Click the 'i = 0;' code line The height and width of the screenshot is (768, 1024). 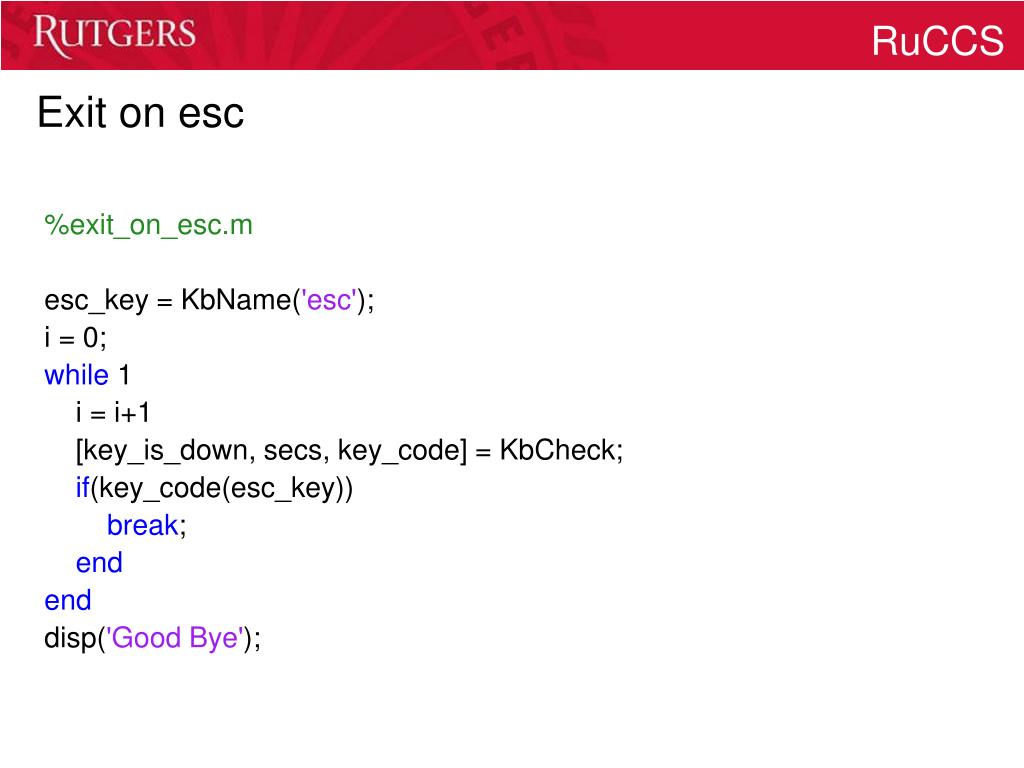coord(75,338)
